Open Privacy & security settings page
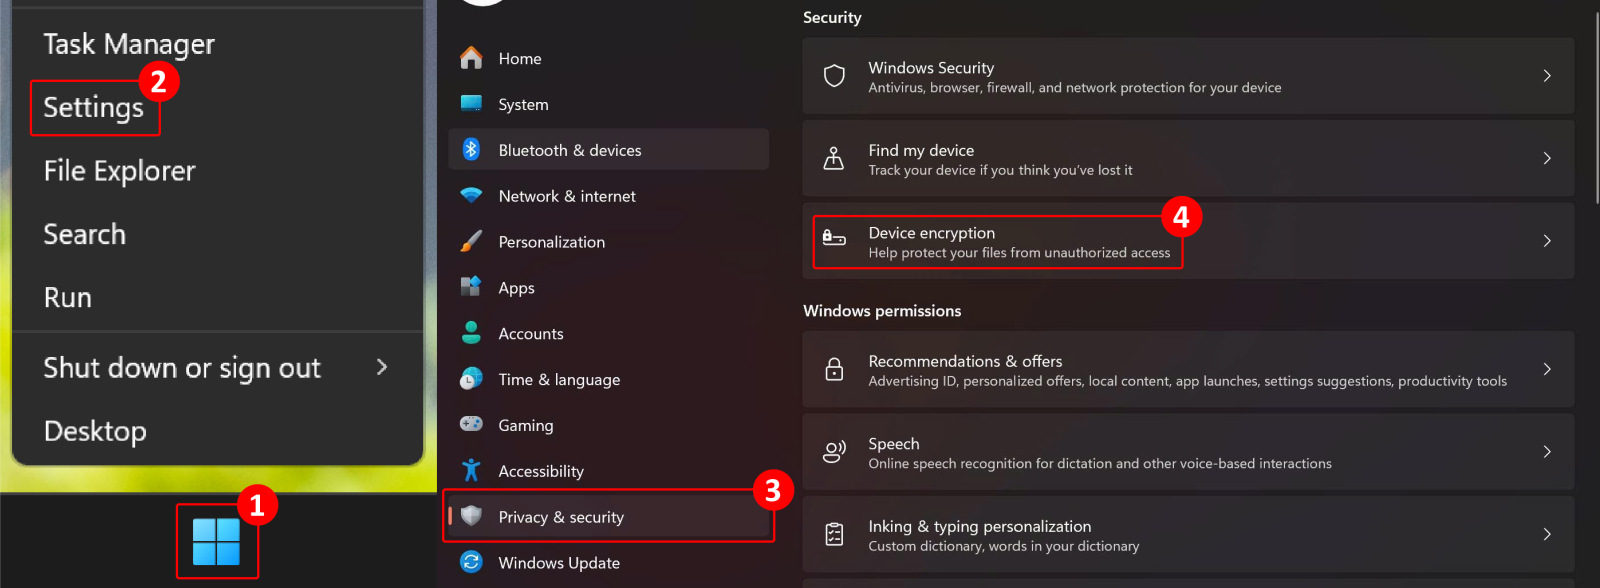The width and height of the screenshot is (1600, 588). [561, 517]
